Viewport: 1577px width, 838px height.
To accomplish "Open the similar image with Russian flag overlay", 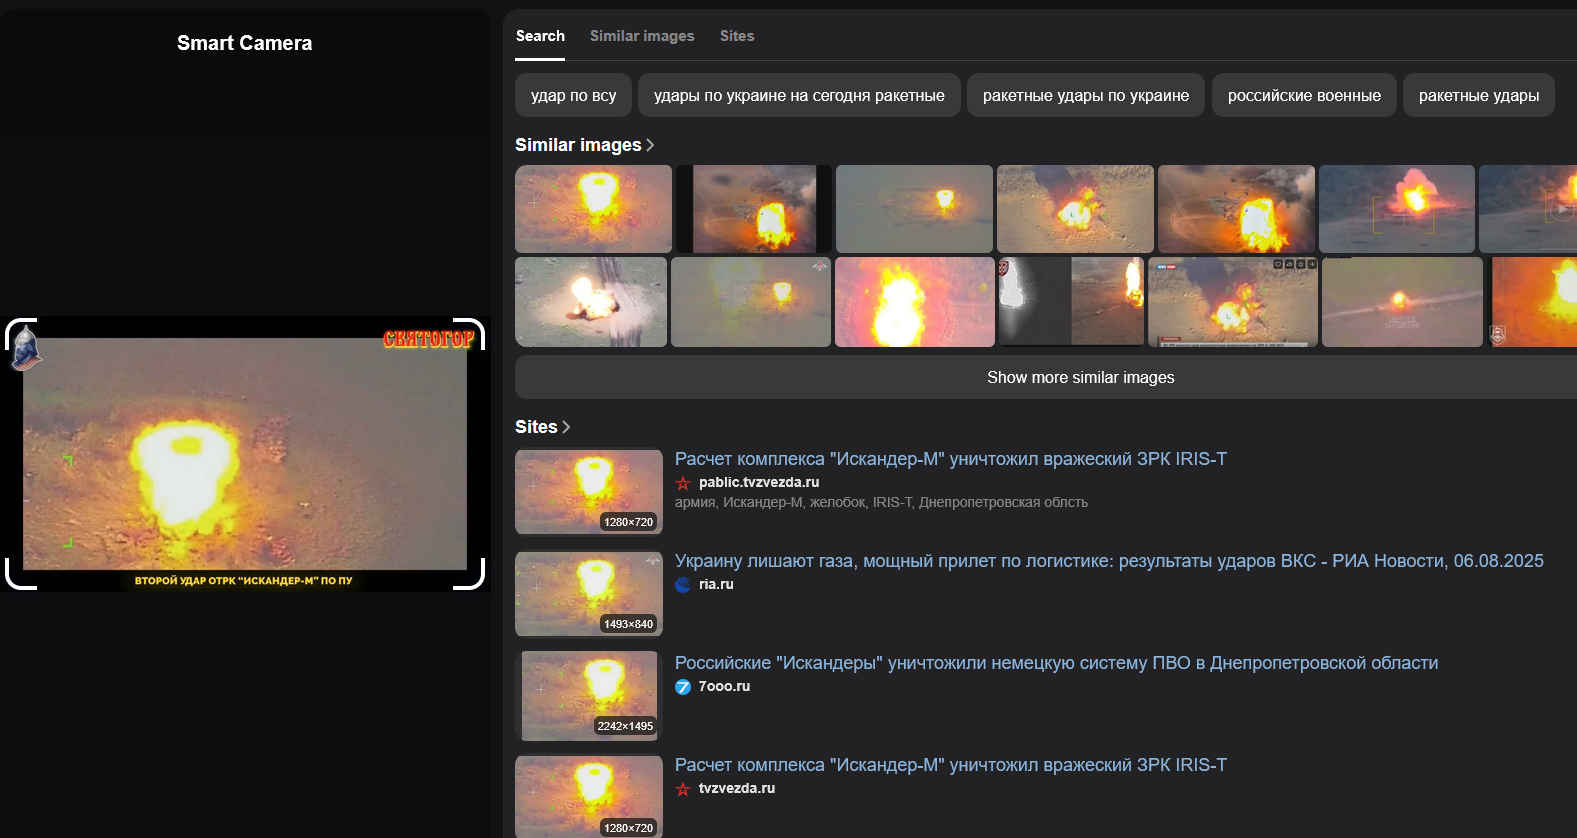I will [1233, 302].
